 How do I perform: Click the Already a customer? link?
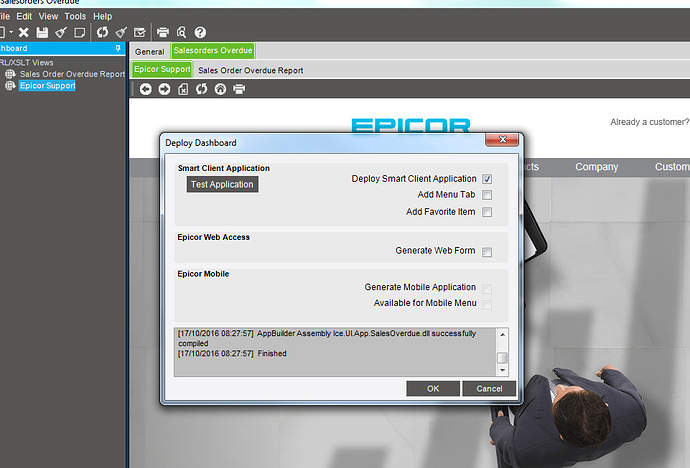point(649,122)
